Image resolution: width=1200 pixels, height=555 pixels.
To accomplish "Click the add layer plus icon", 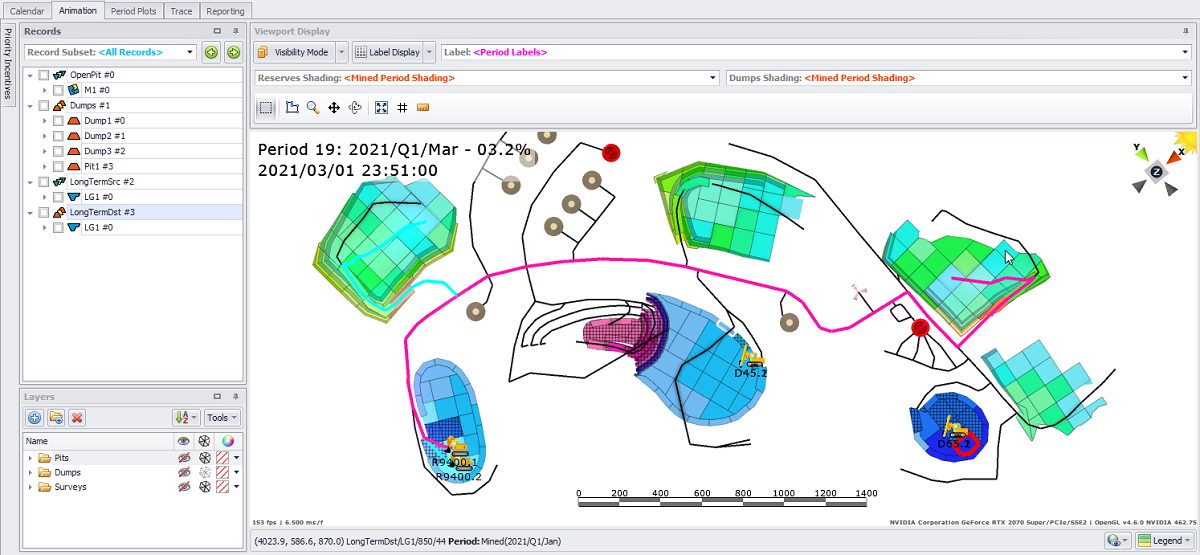I will [x=34, y=417].
